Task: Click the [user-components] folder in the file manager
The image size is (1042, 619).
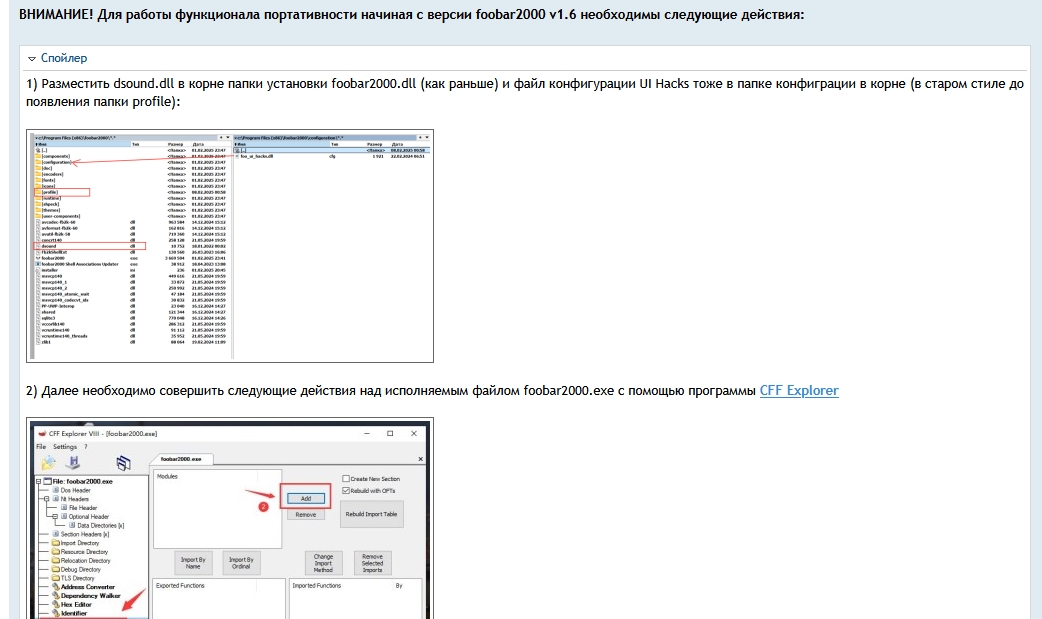Action: click(x=60, y=216)
